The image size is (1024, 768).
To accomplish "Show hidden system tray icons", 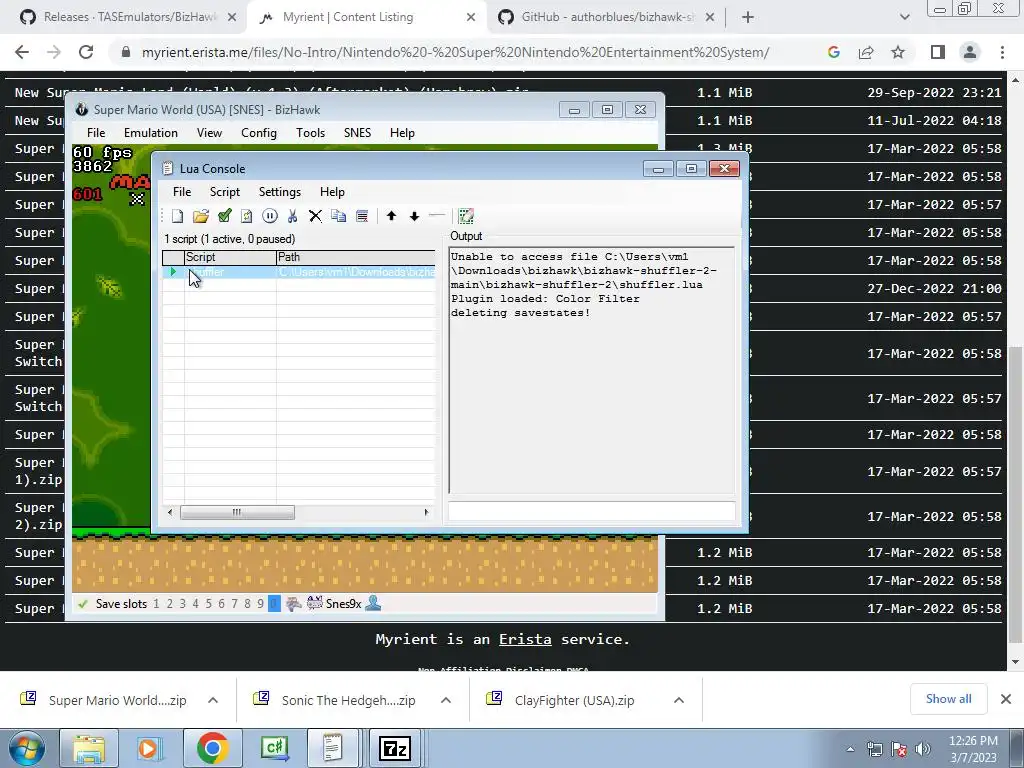I will pos(850,749).
